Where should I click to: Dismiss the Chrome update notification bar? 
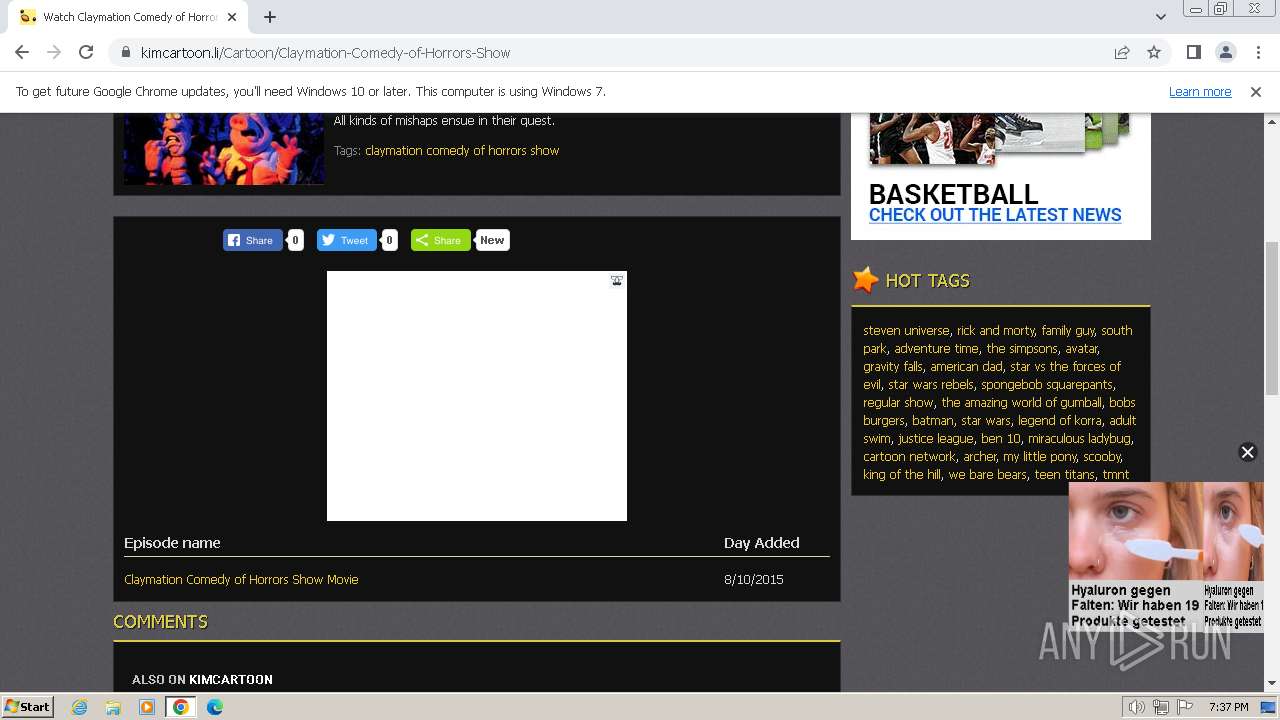tap(1256, 92)
